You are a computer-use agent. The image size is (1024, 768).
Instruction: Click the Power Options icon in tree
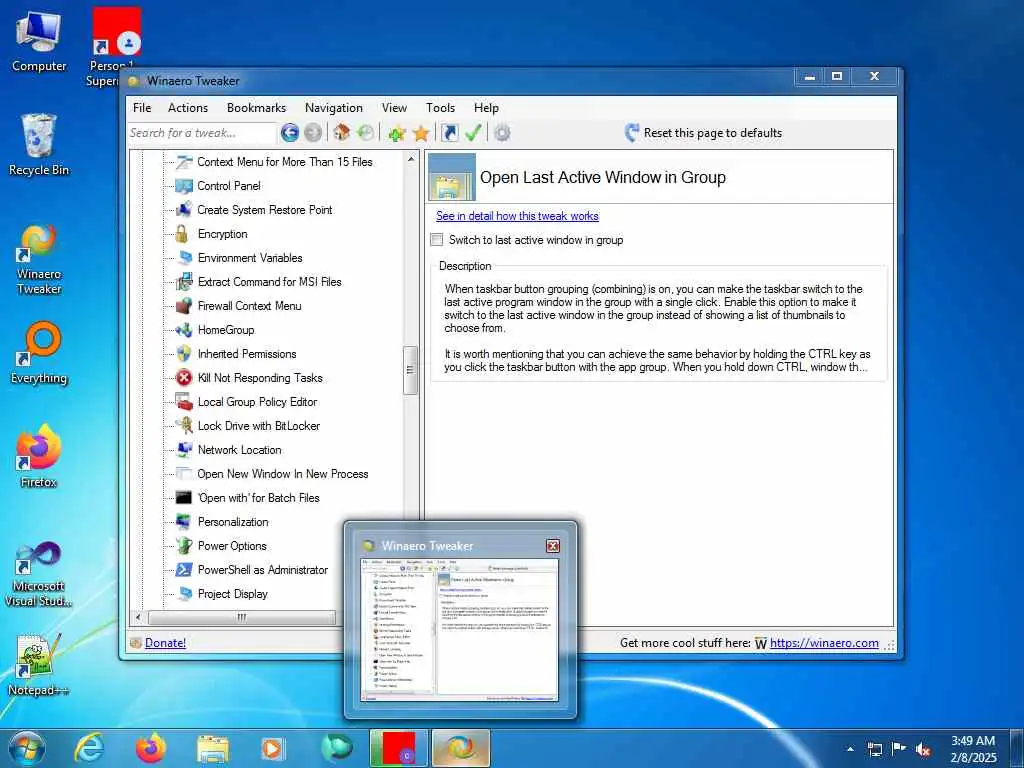pyautogui.click(x=184, y=545)
